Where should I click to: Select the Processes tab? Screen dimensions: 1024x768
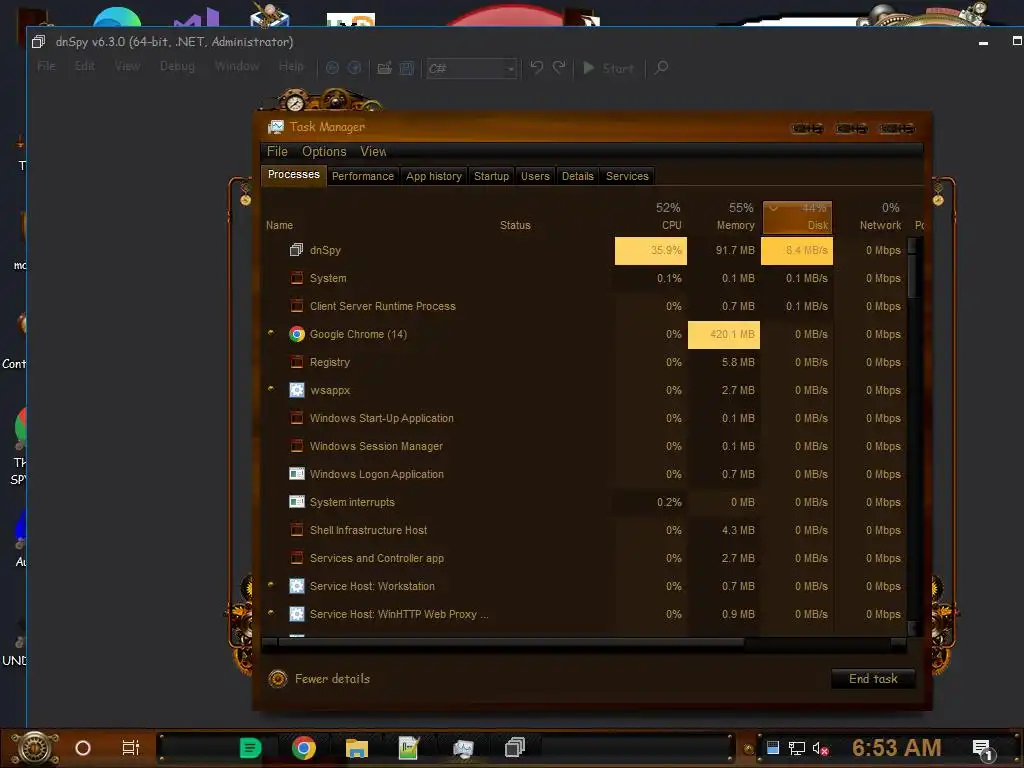(x=294, y=175)
